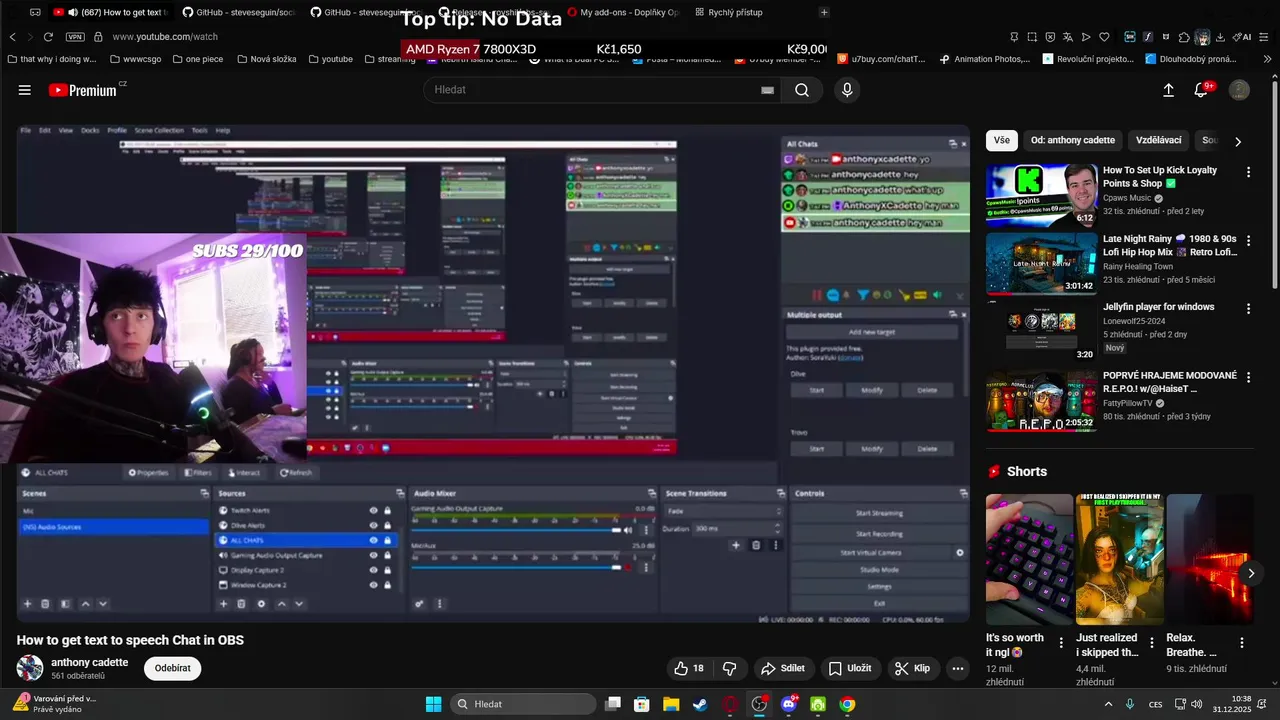The height and width of the screenshot is (720, 1280).
Task: Open Discord from the taskbar
Action: [x=789, y=704]
